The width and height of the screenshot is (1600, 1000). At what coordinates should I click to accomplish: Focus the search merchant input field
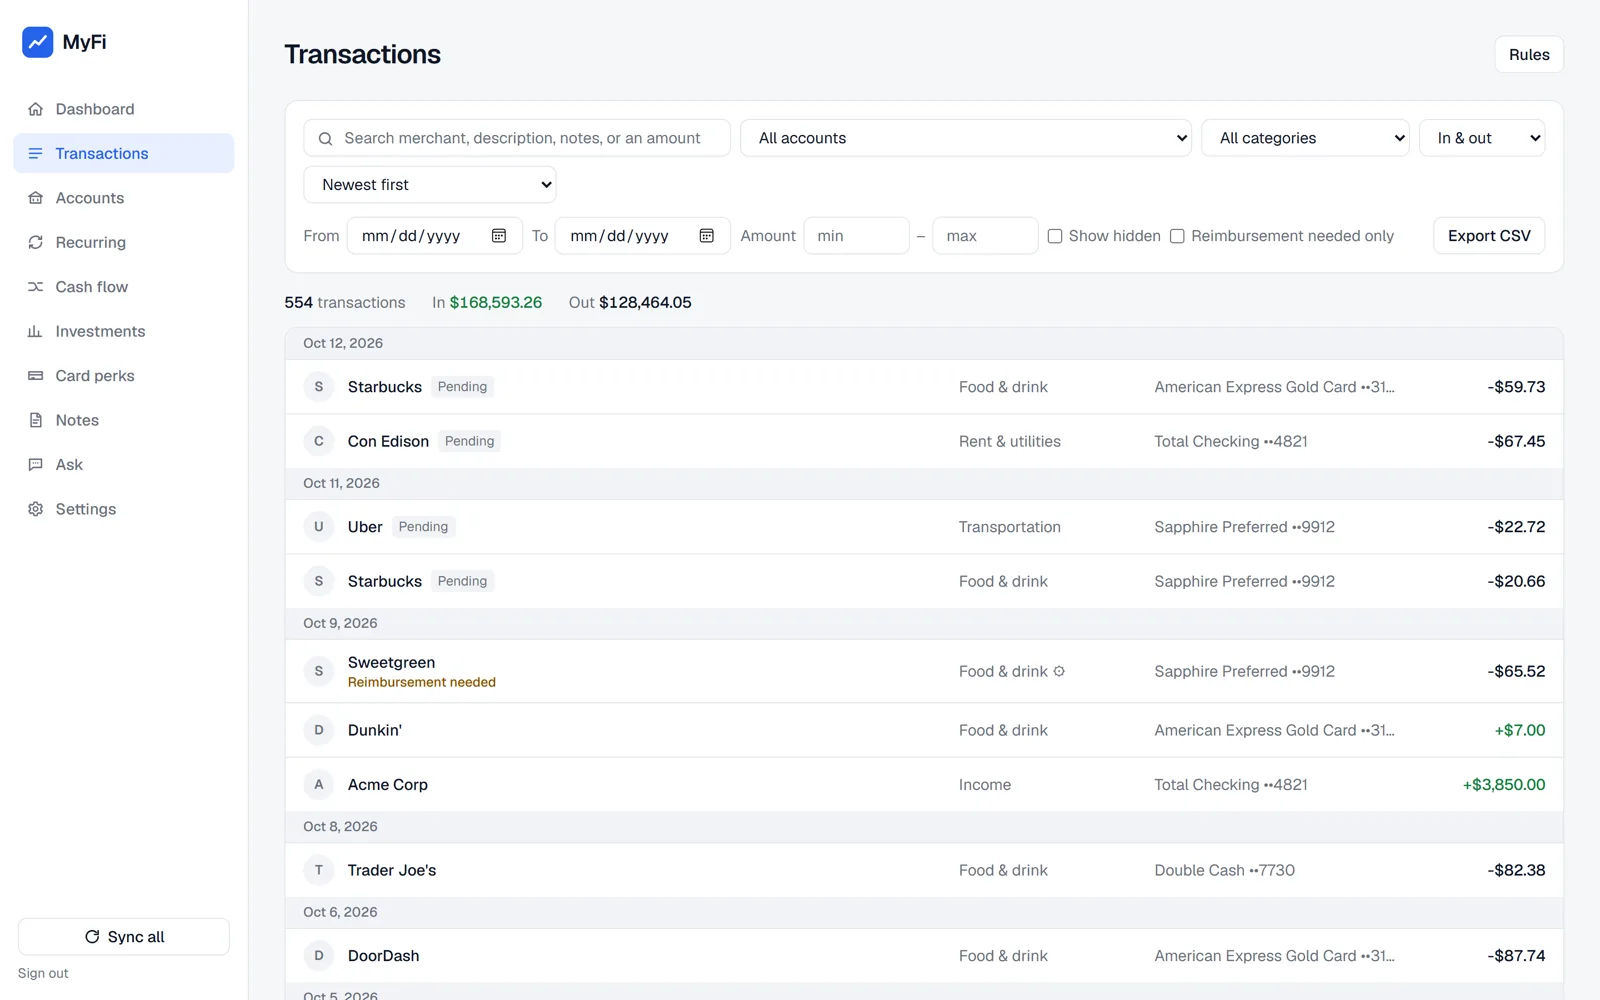517,138
